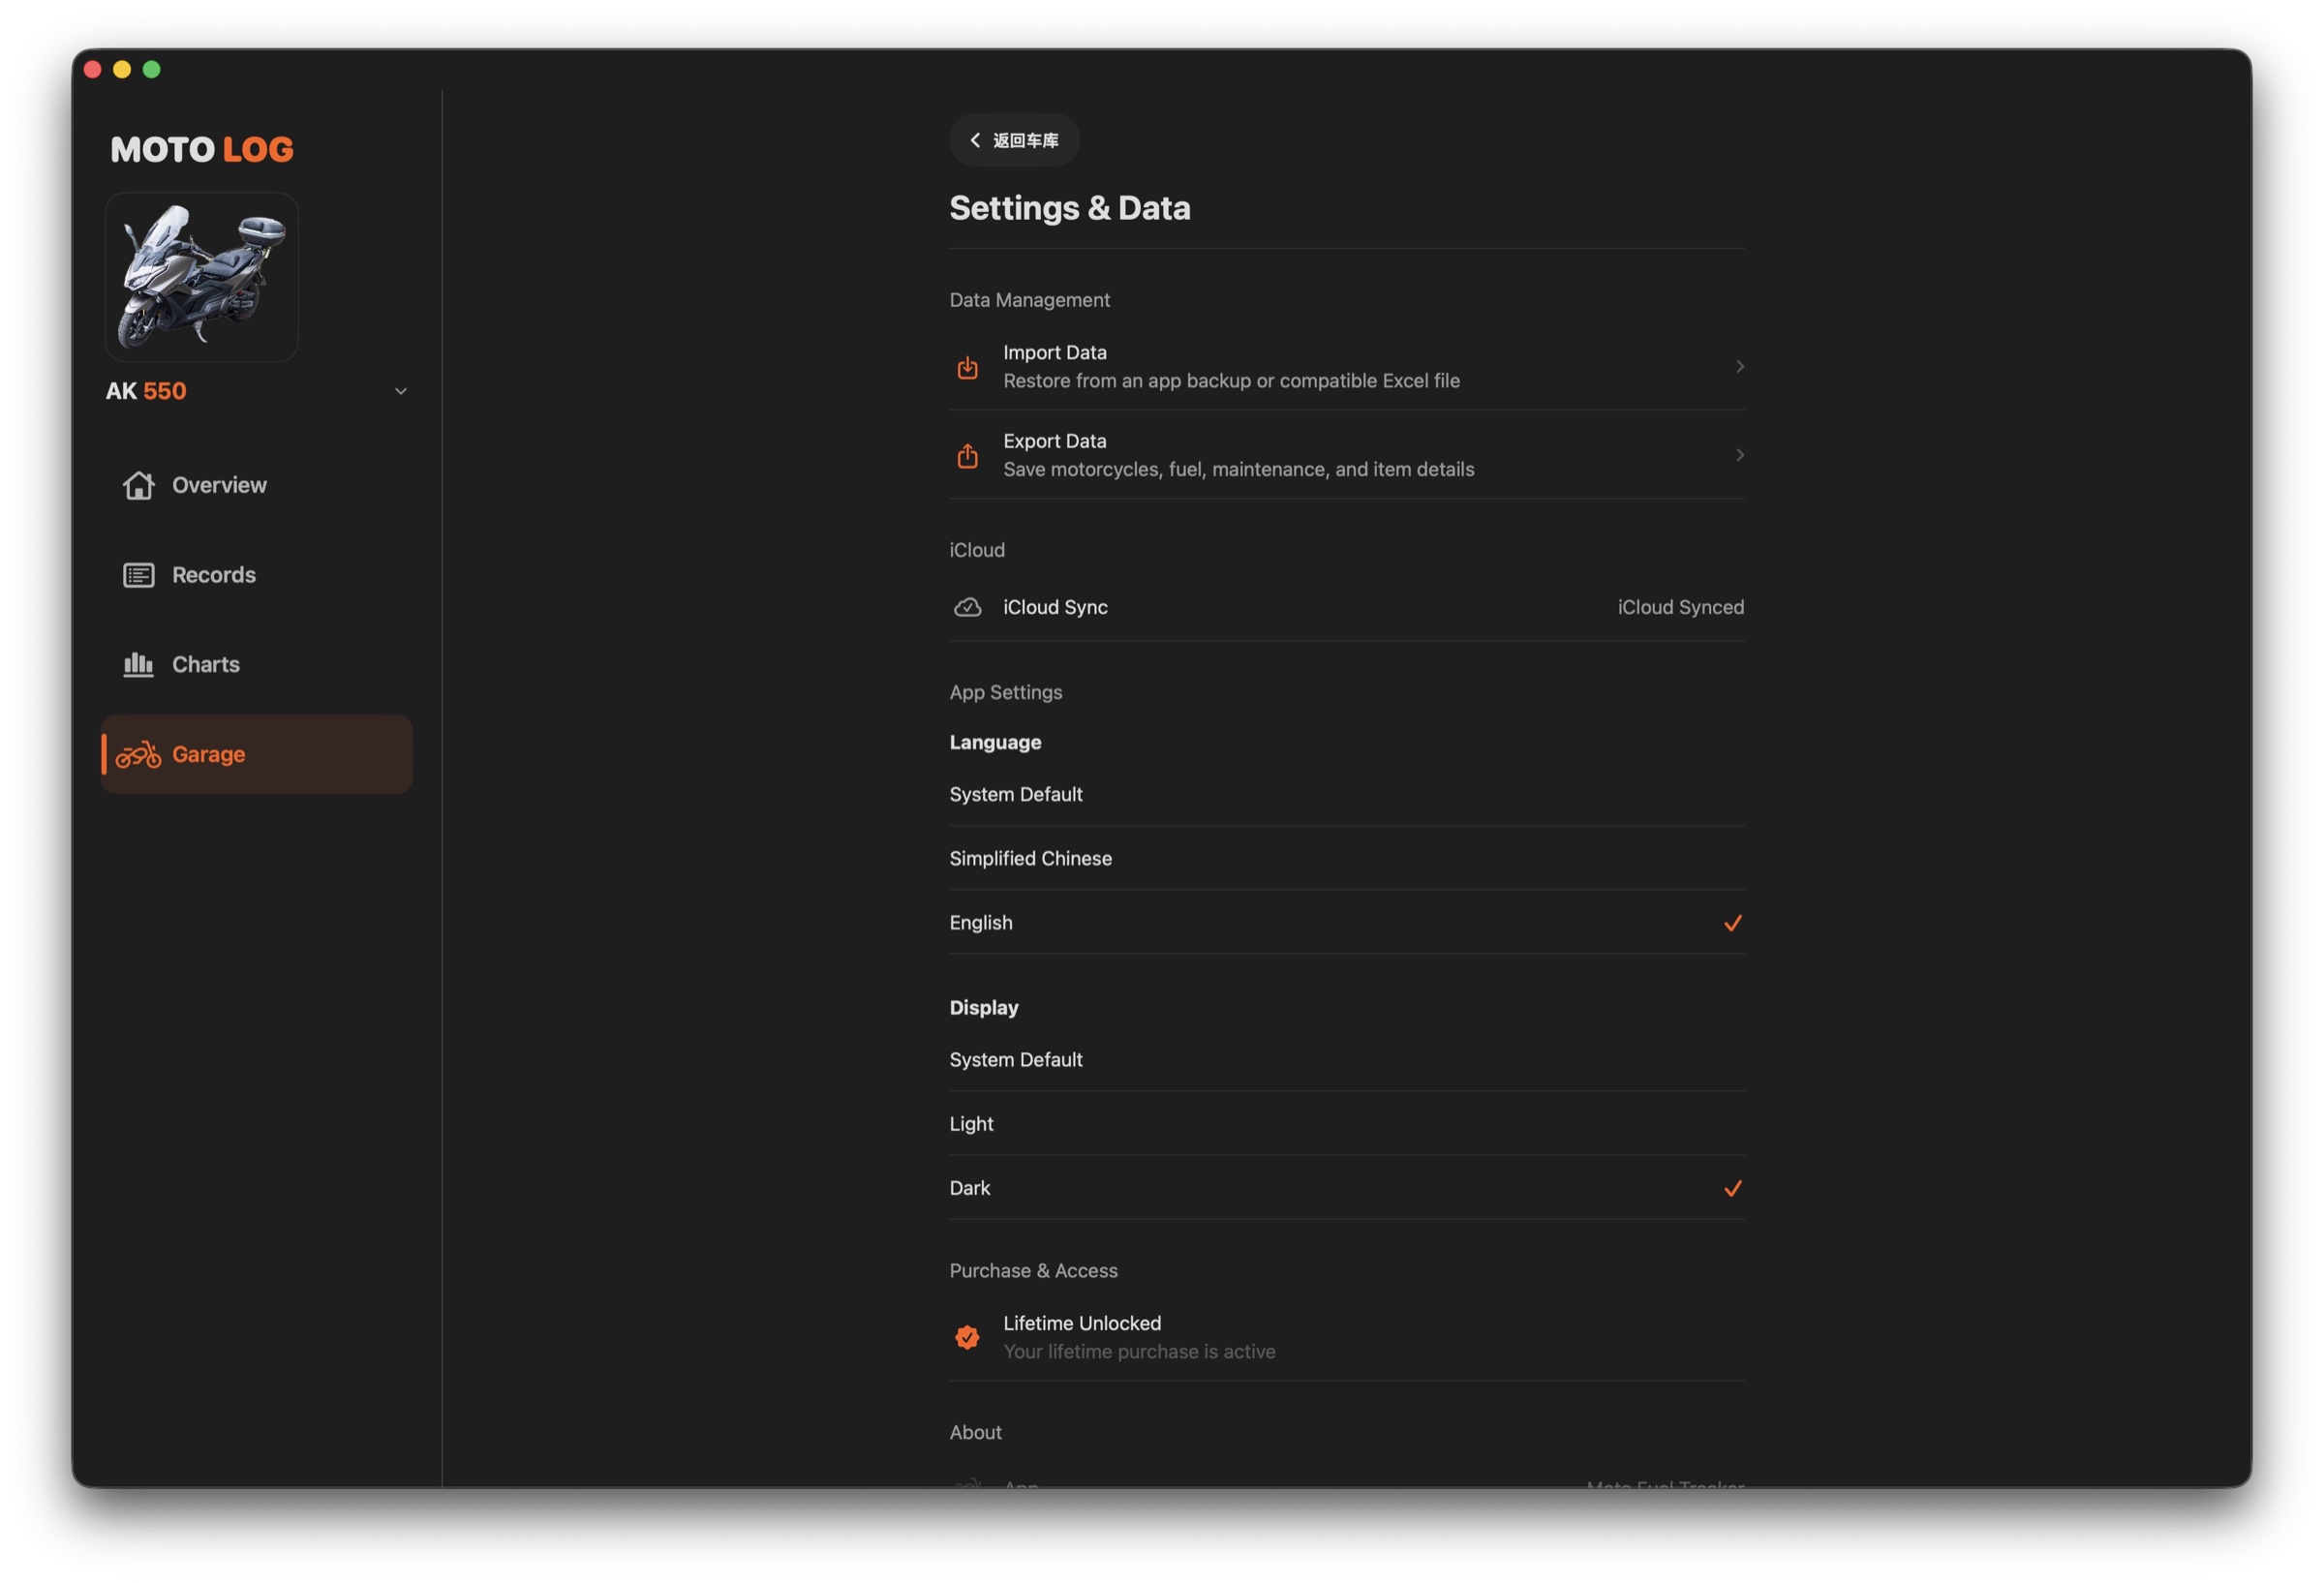This screenshot has width=2324, height=1583.
Task: Click 'Restore from an app backup' description
Action: [x=1231, y=381]
